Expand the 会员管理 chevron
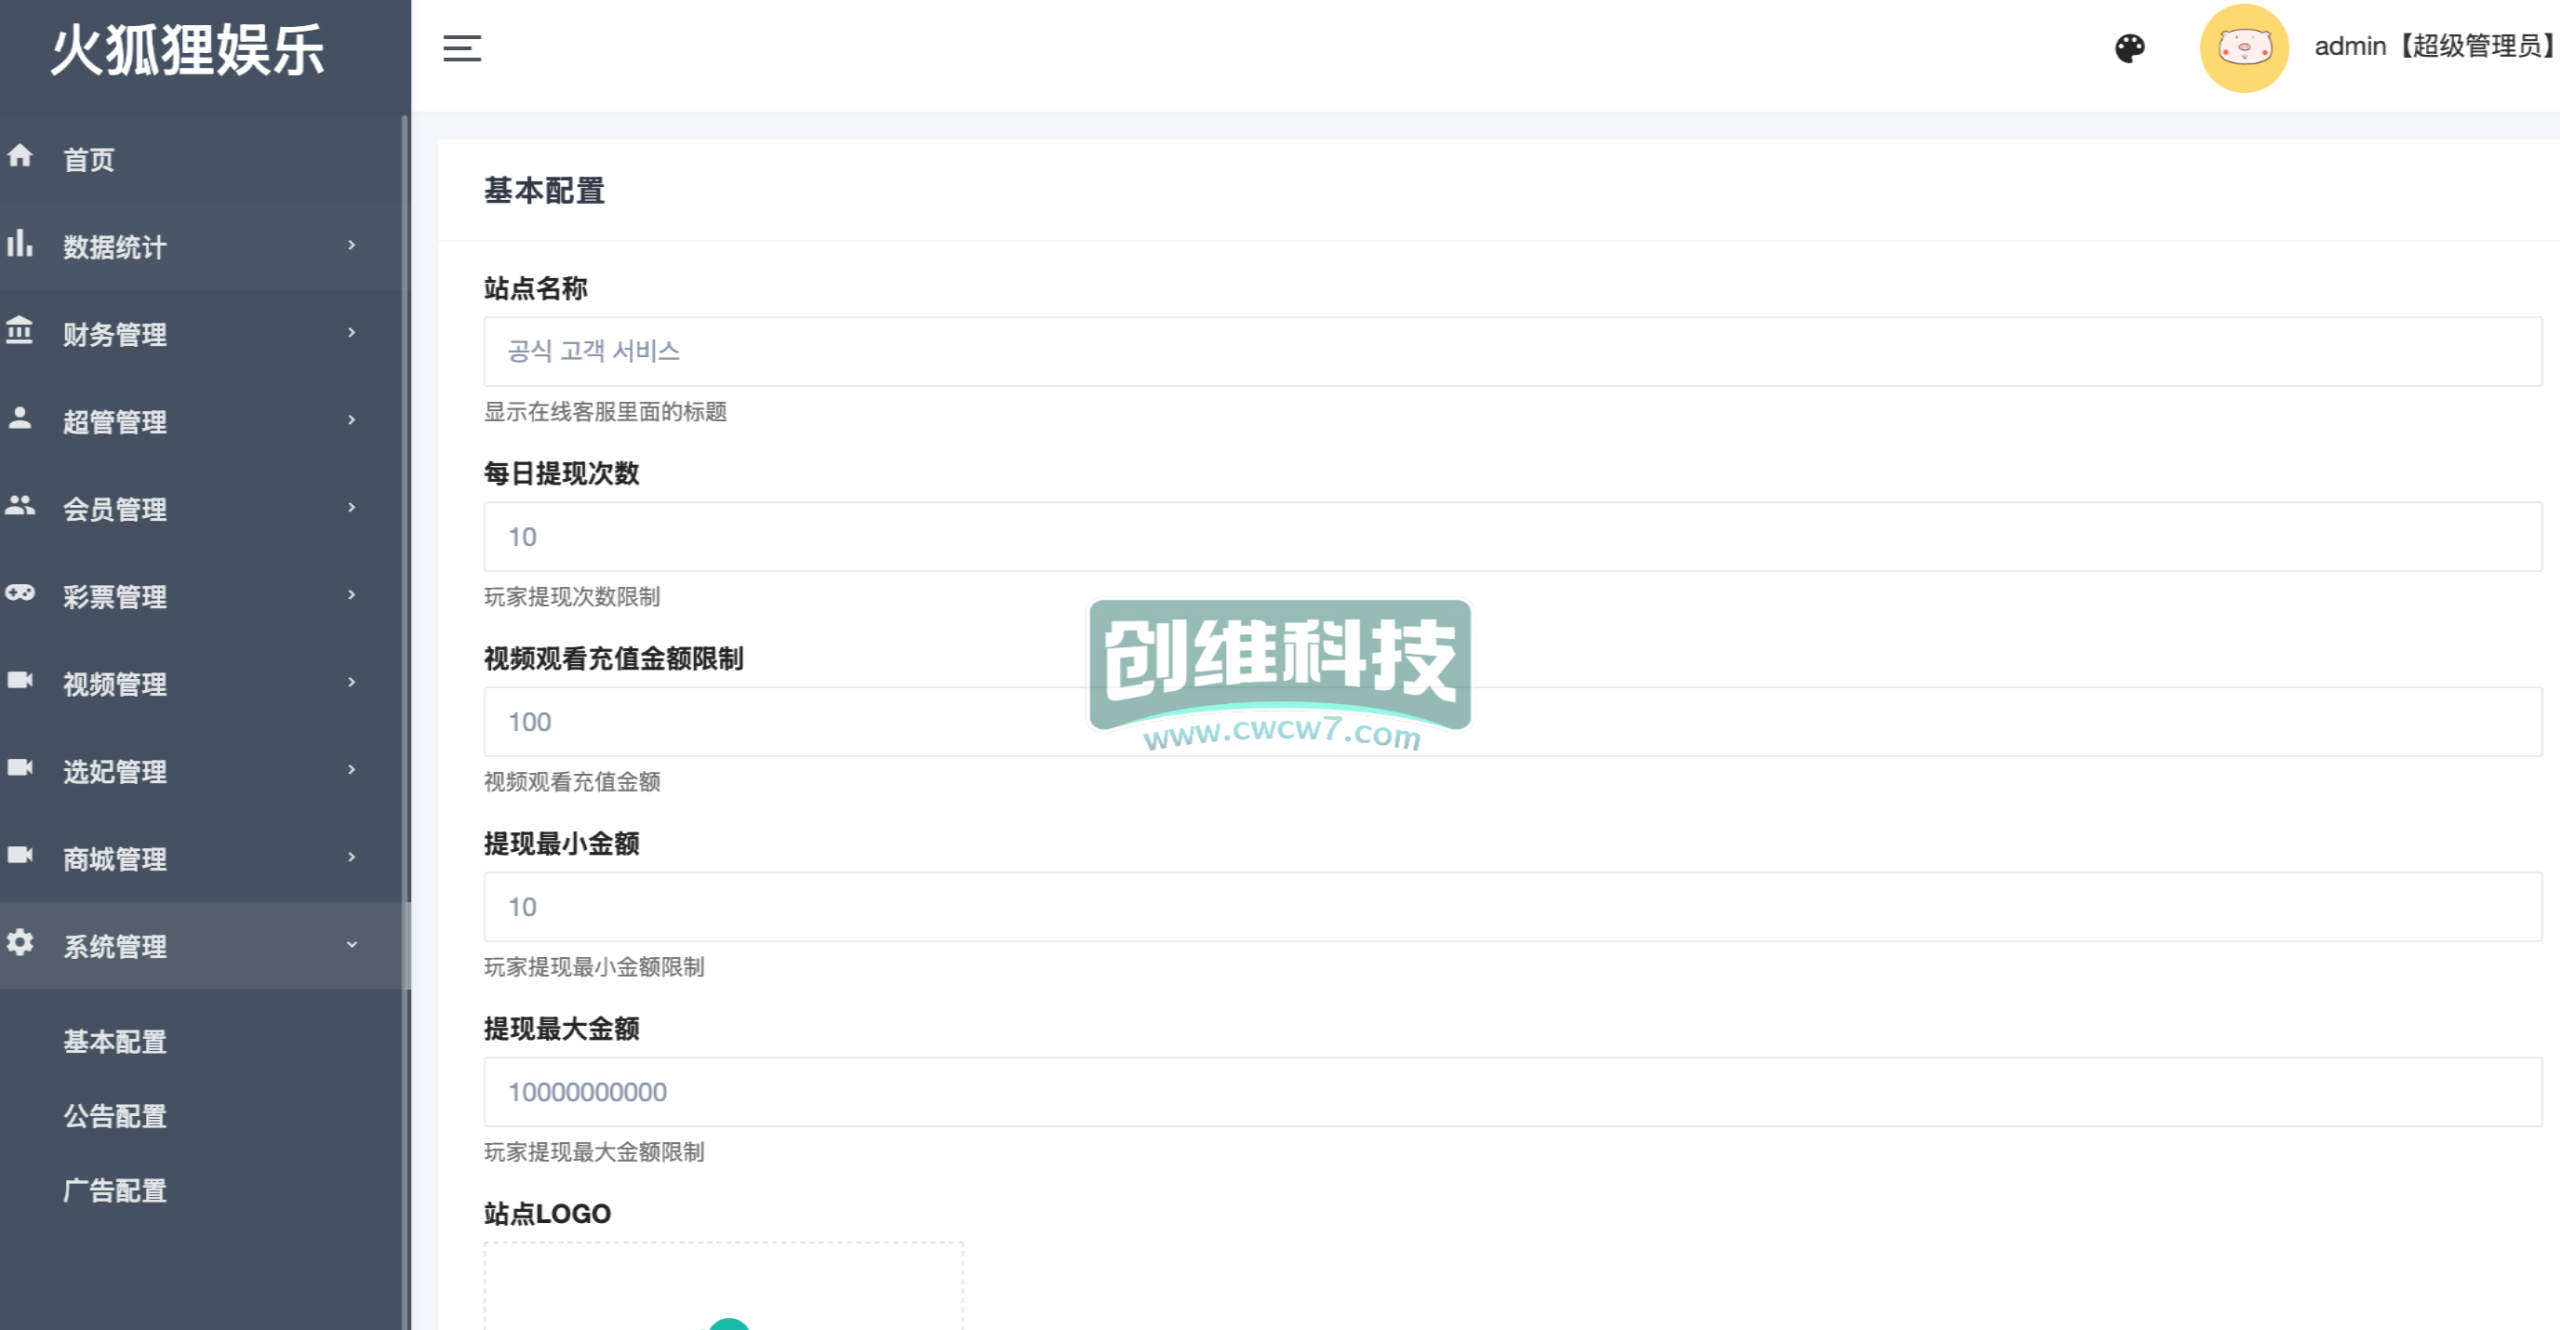Image resolution: width=2560 pixels, height=1330 pixels. pyautogui.click(x=352, y=507)
